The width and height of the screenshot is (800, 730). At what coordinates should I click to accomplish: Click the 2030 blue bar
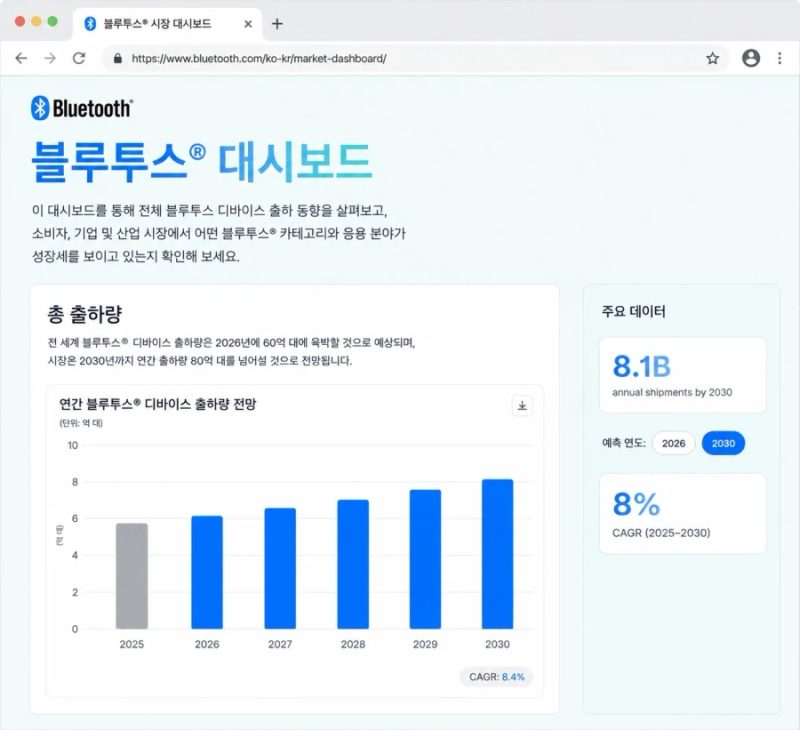point(497,554)
